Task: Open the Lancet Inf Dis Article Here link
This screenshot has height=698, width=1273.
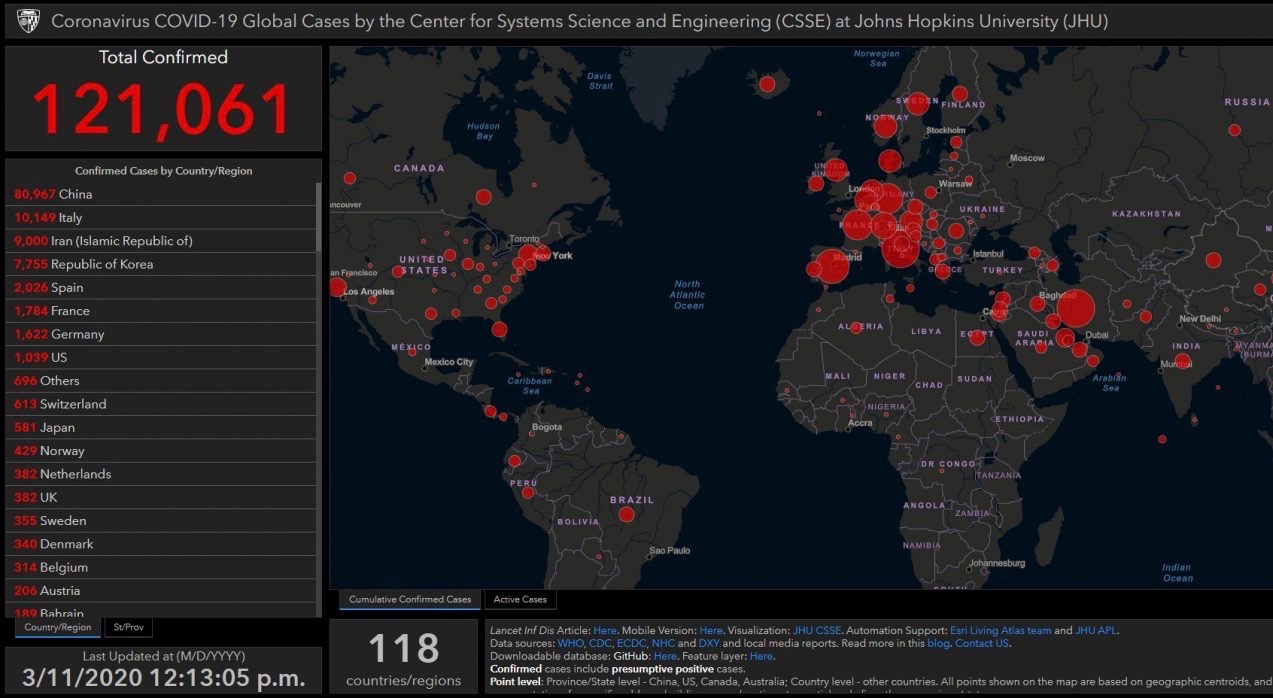Action: pos(605,631)
